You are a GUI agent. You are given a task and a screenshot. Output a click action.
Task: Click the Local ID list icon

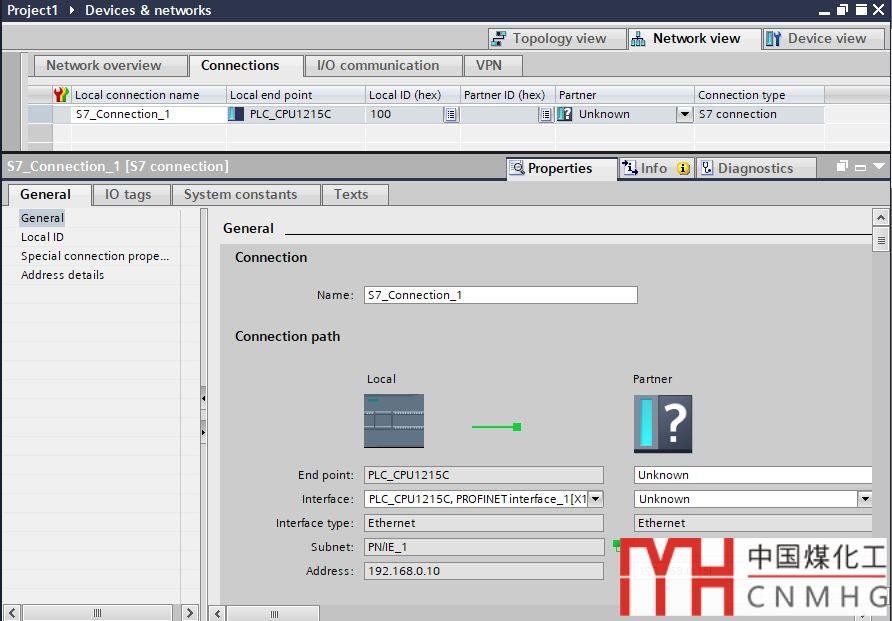point(451,115)
